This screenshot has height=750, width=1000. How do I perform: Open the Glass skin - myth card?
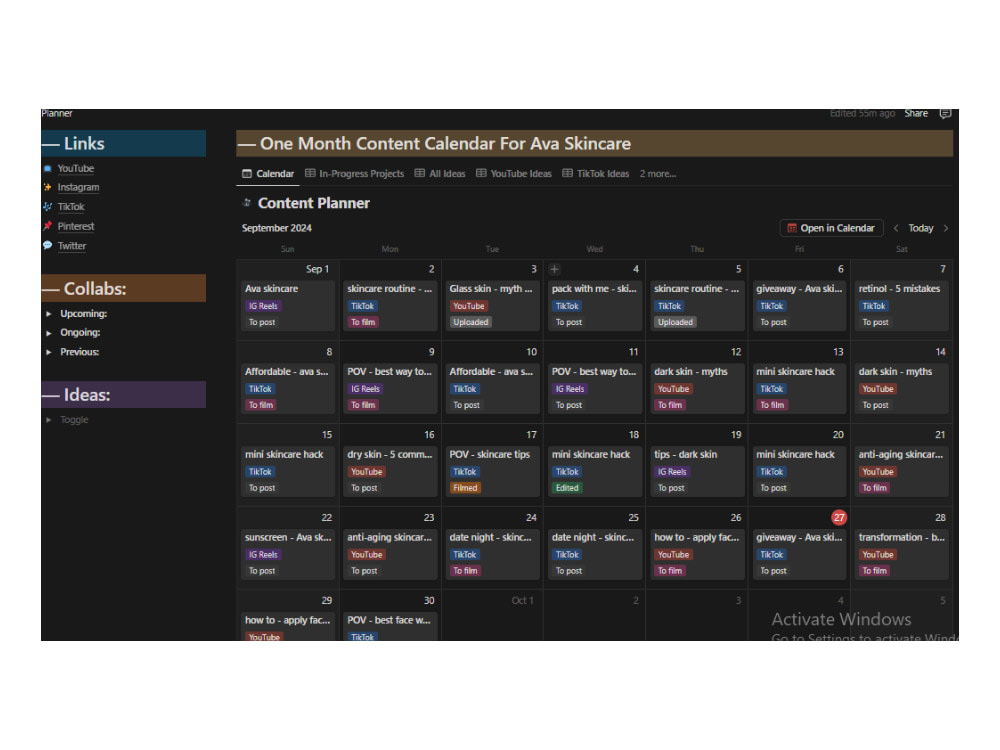click(492, 305)
